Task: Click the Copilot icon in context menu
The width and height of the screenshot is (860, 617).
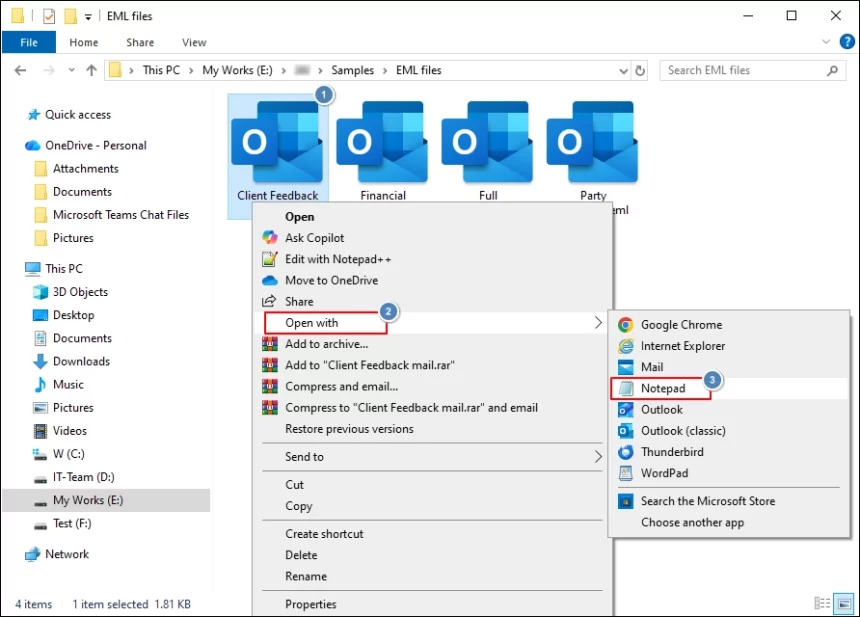Action: coord(269,237)
